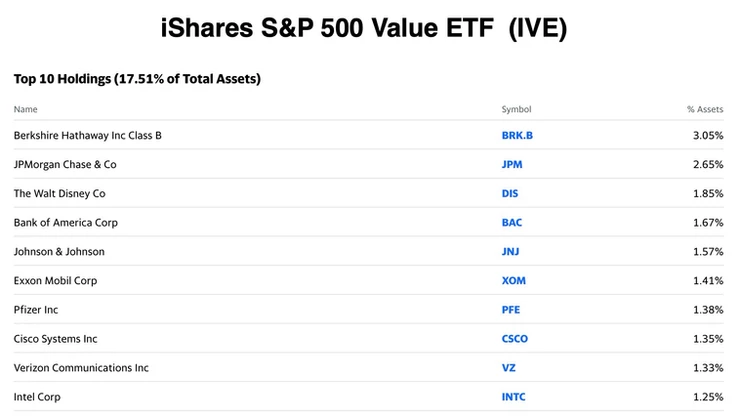Open the BRK.B ticker symbol link
Viewport: 740px width, 416px height.
click(515, 135)
